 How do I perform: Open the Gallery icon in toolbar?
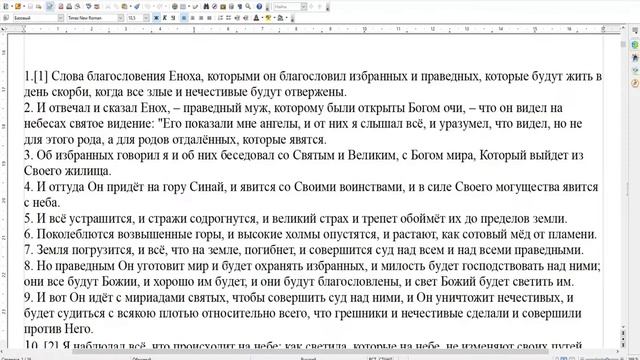coord(223,7)
